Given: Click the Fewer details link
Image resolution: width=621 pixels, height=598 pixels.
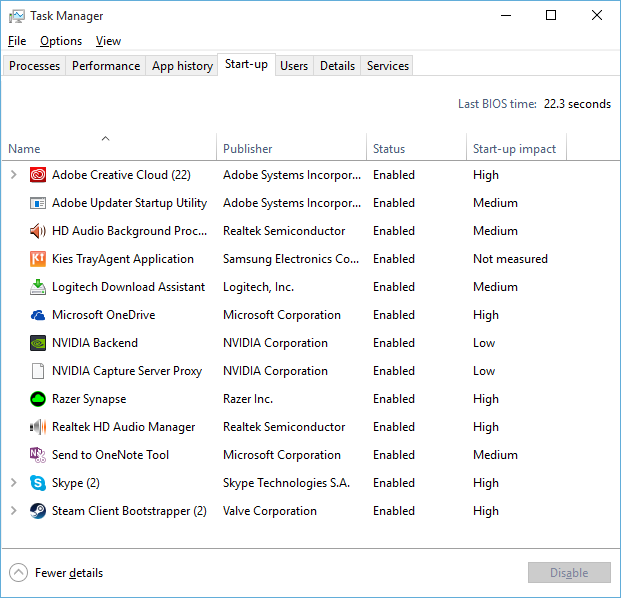Looking at the screenshot, I should click(x=69, y=573).
